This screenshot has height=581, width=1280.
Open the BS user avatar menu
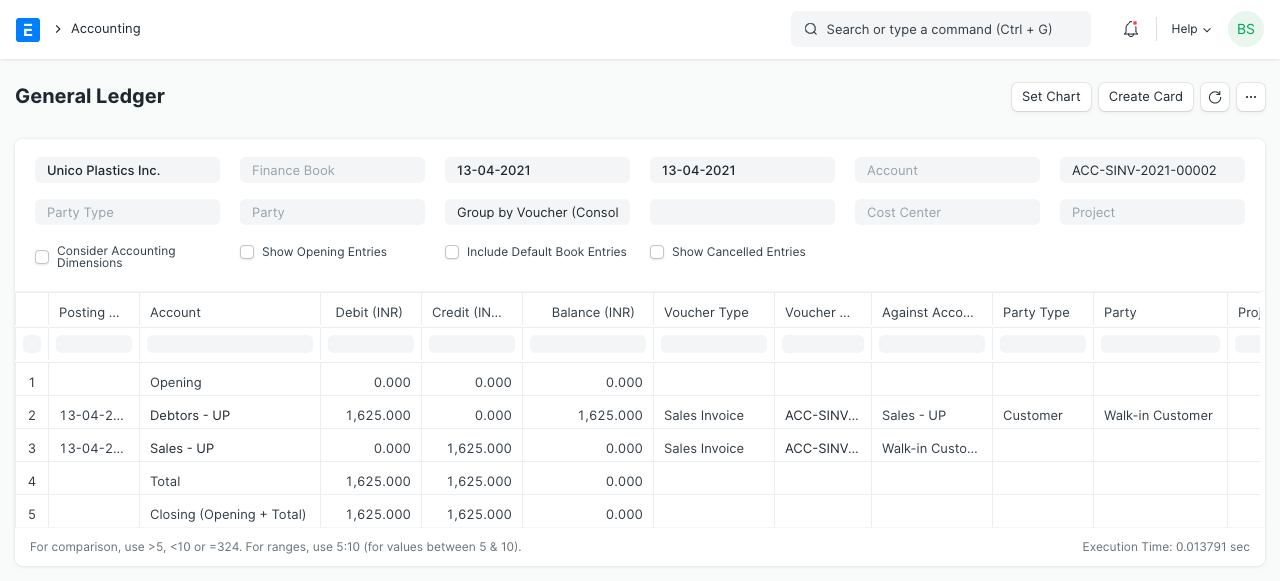pyautogui.click(x=1246, y=29)
